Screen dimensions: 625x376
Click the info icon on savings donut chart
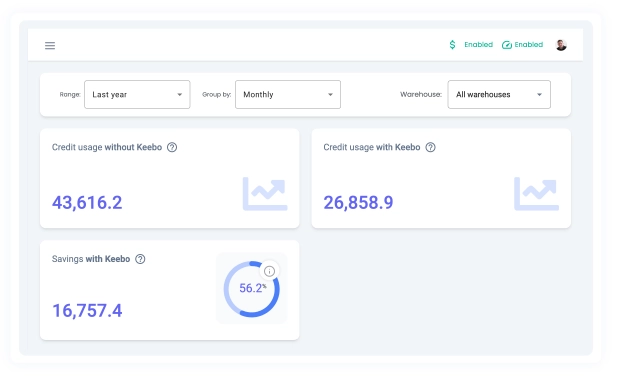269,271
